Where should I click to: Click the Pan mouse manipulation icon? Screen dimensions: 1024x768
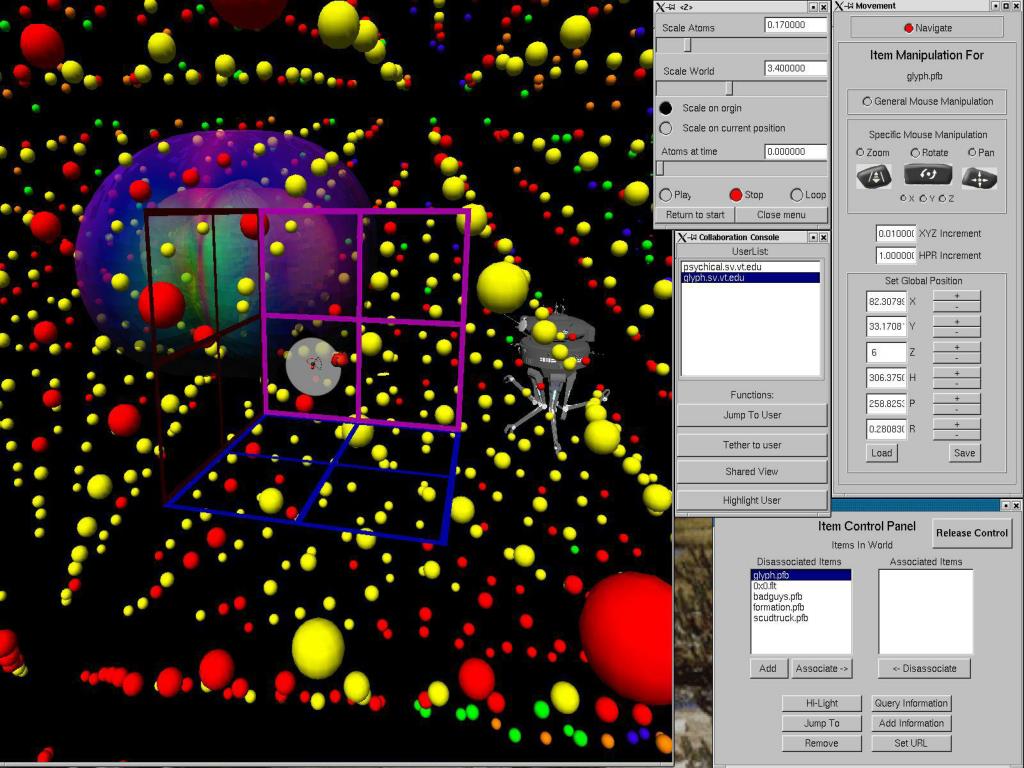pyautogui.click(x=979, y=178)
